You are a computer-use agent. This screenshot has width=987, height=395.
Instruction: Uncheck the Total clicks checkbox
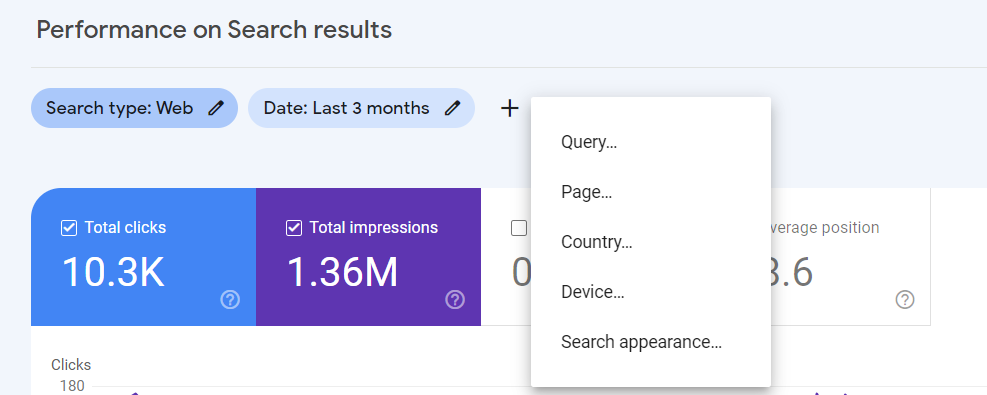point(69,228)
